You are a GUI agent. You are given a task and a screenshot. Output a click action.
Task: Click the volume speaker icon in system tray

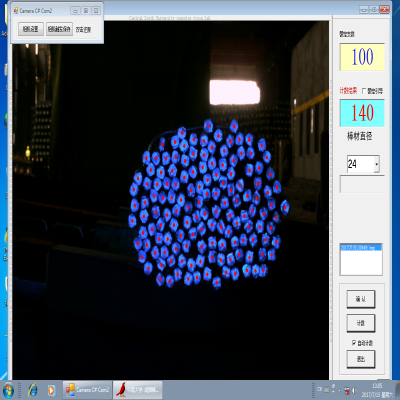[354, 390]
